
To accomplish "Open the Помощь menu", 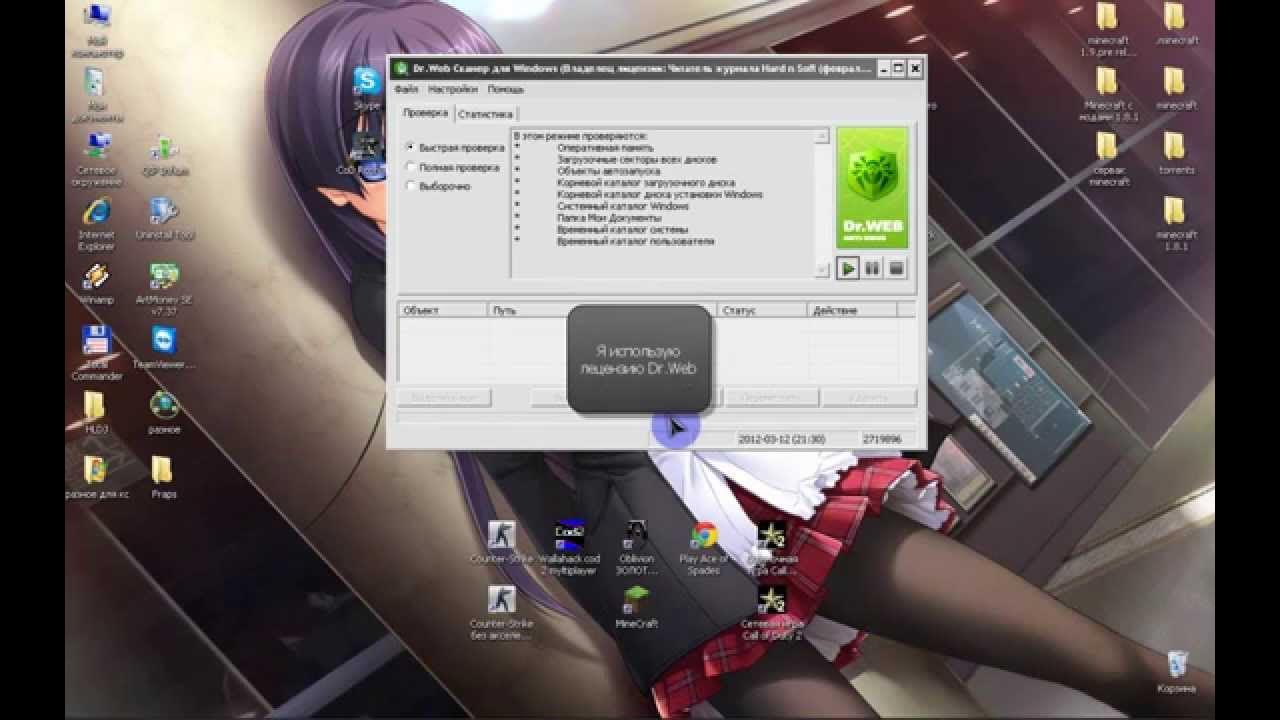I will (506, 90).
